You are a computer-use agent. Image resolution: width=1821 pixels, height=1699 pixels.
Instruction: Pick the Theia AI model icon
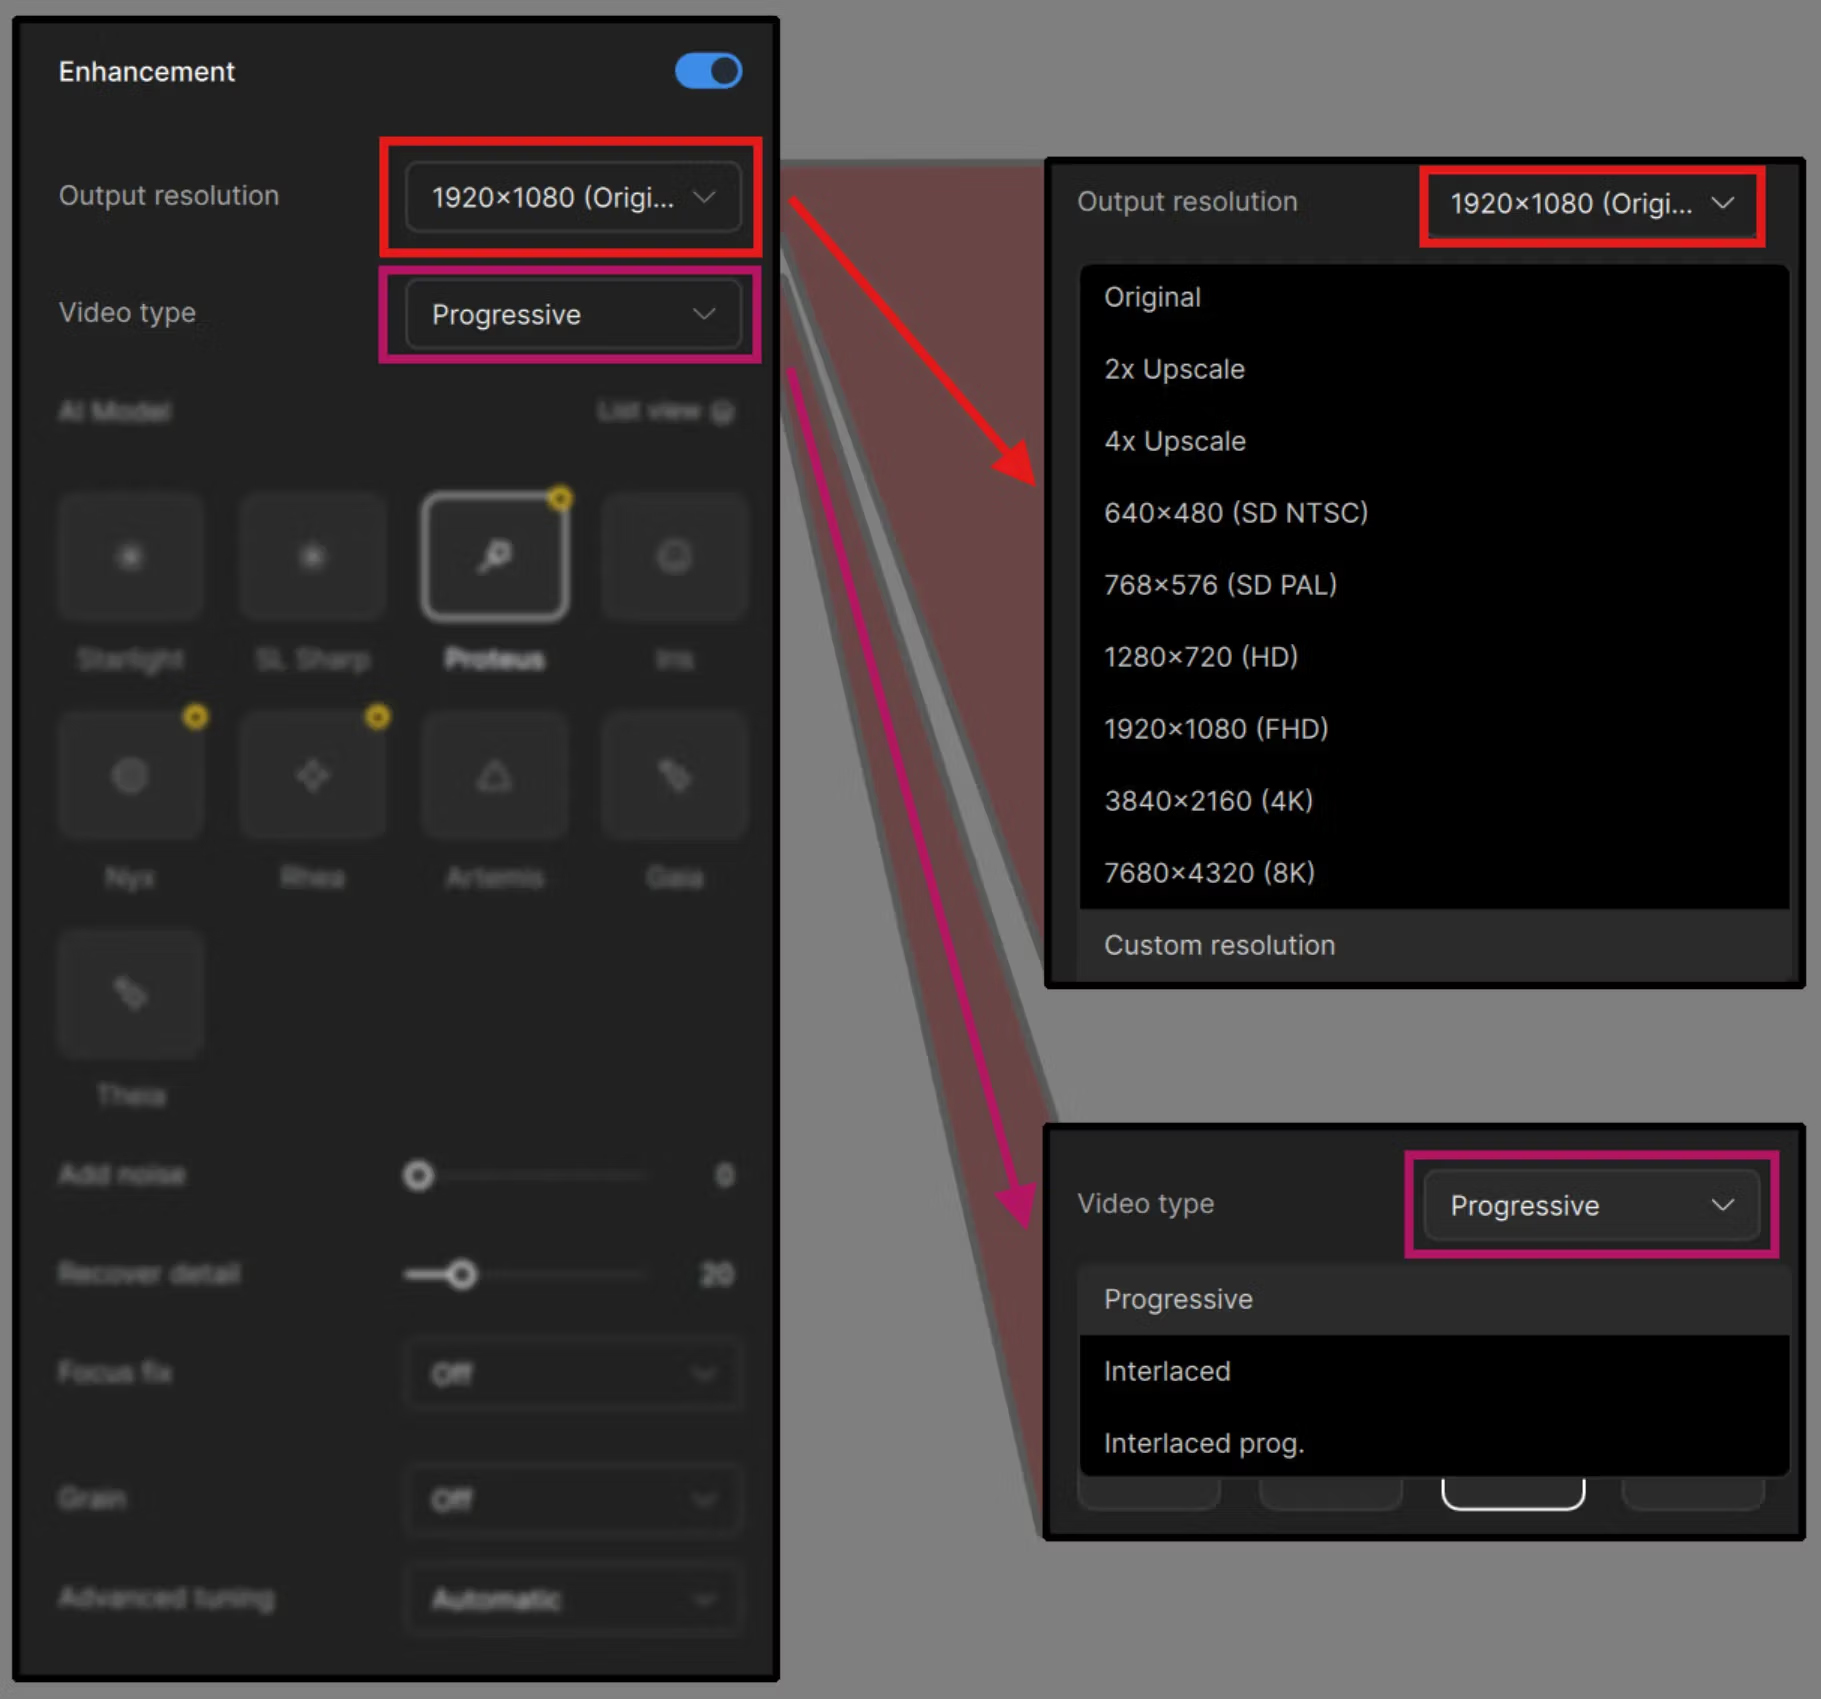(131, 993)
